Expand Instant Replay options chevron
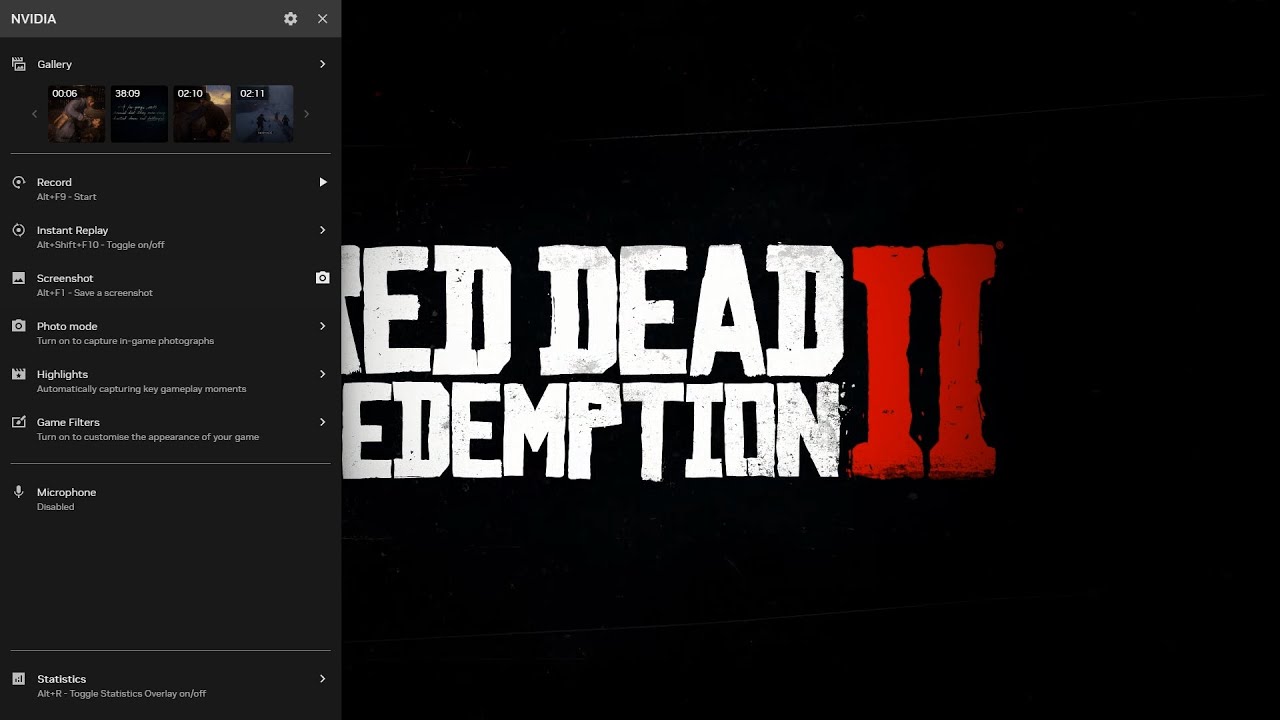This screenshot has width=1280, height=720. (322, 230)
